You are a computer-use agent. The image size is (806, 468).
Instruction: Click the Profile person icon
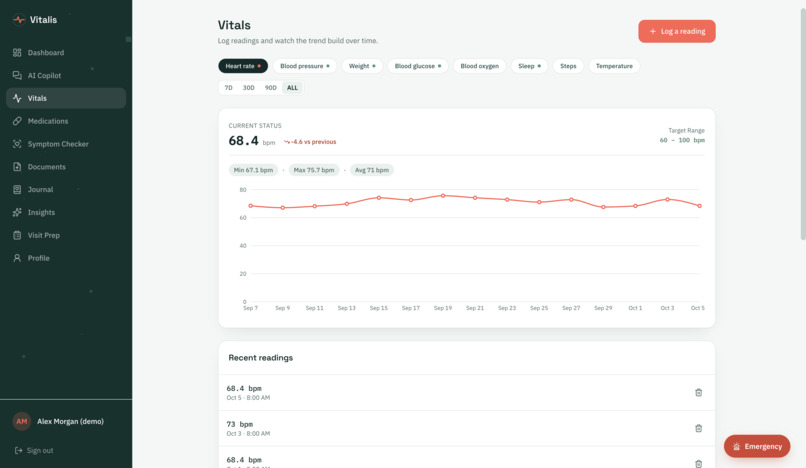click(17, 258)
